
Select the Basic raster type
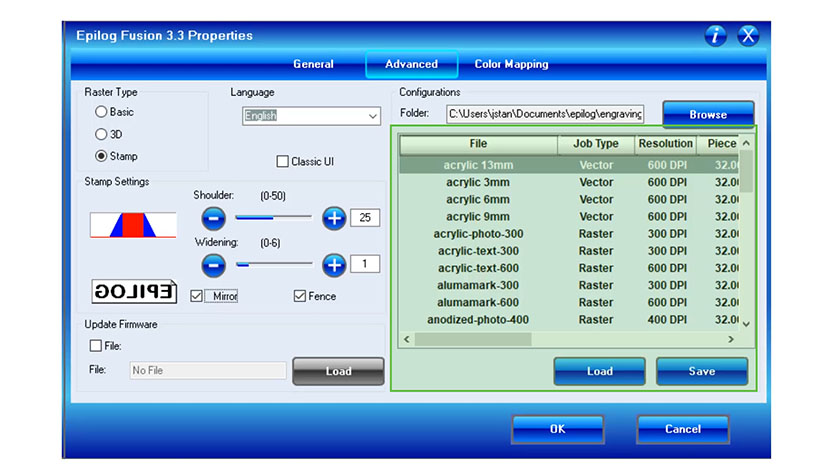coord(101,112)
